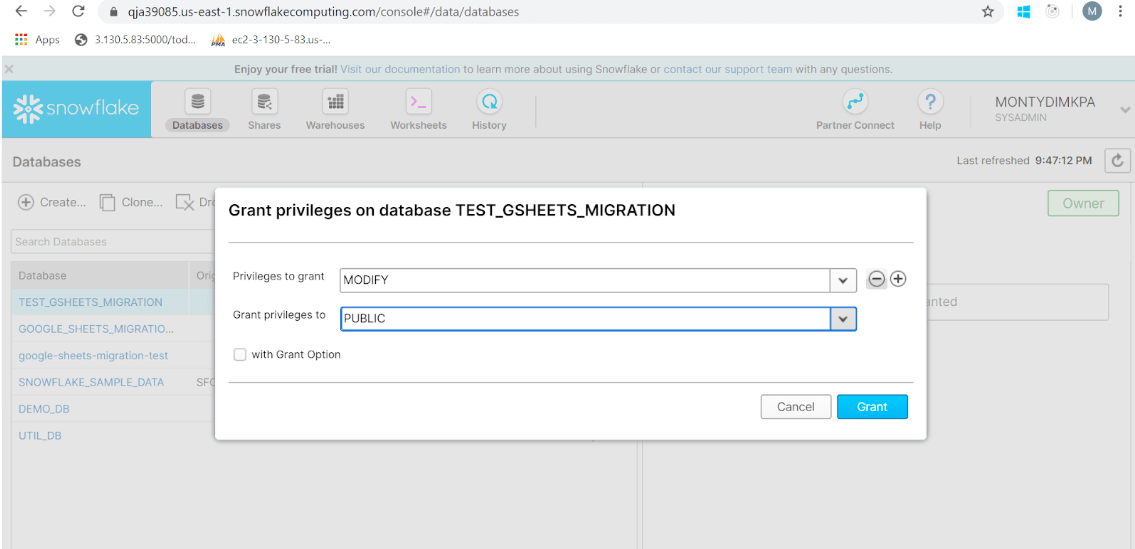Remove privilege with minus icon
The width and height of the screenshot is (1135, 549).
[x=876, y=279]
